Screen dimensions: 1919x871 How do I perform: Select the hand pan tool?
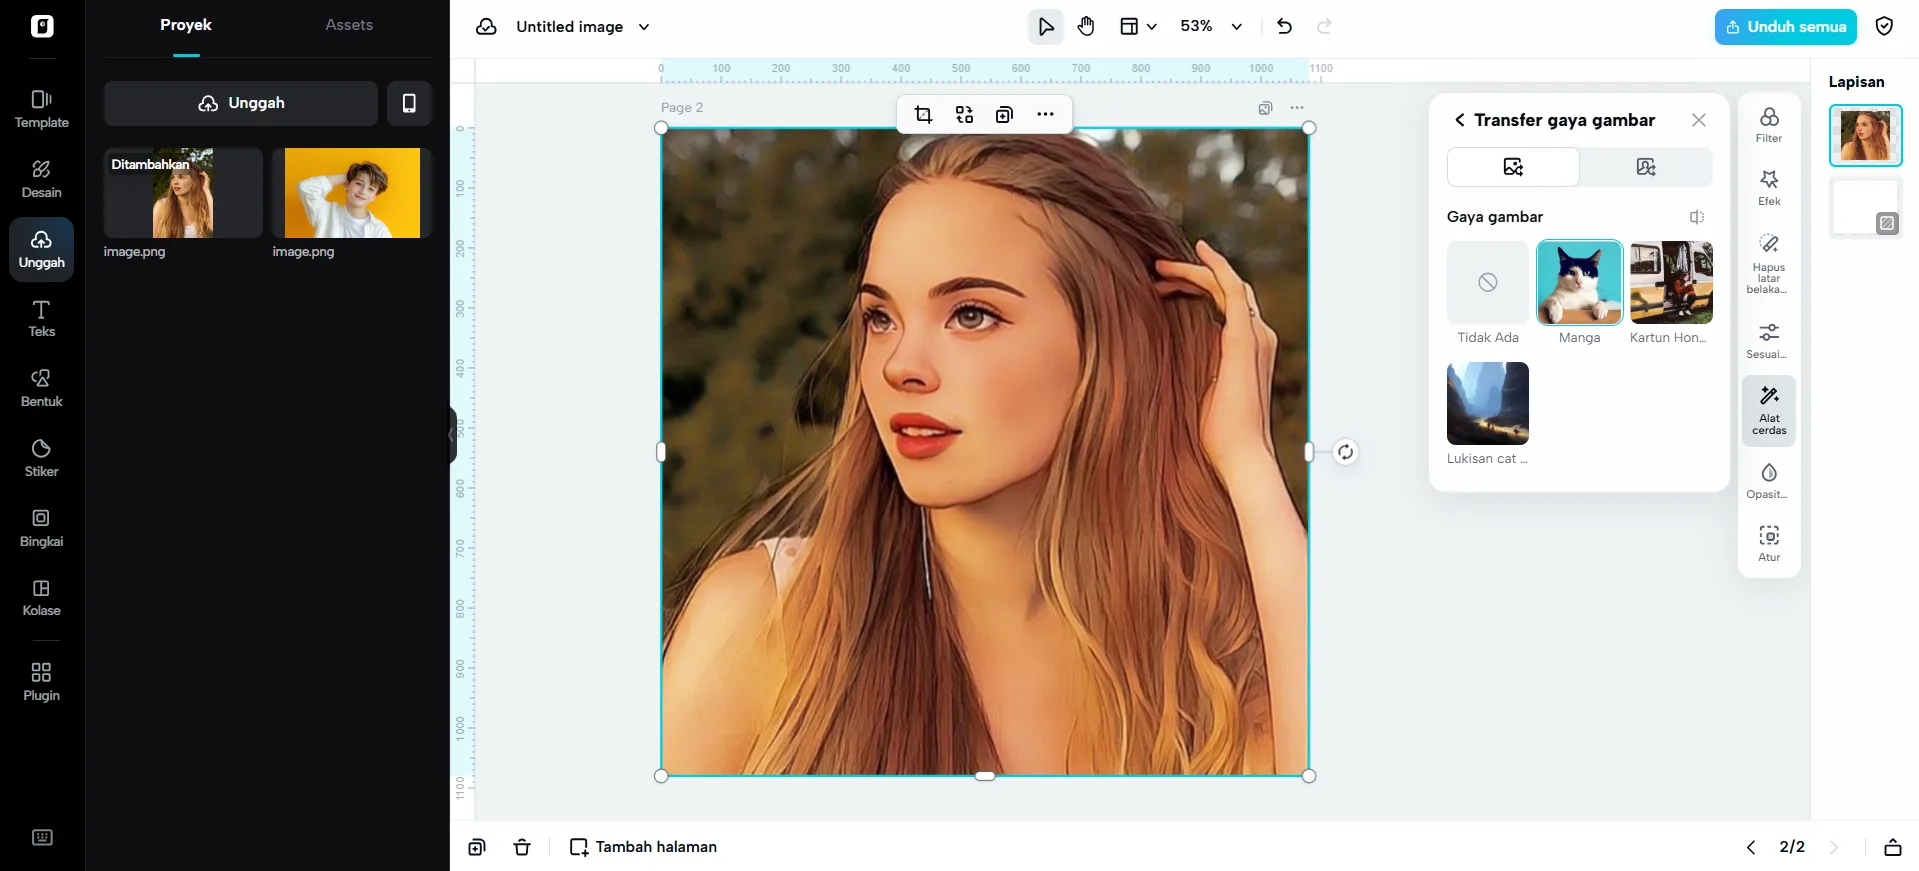1086,27
